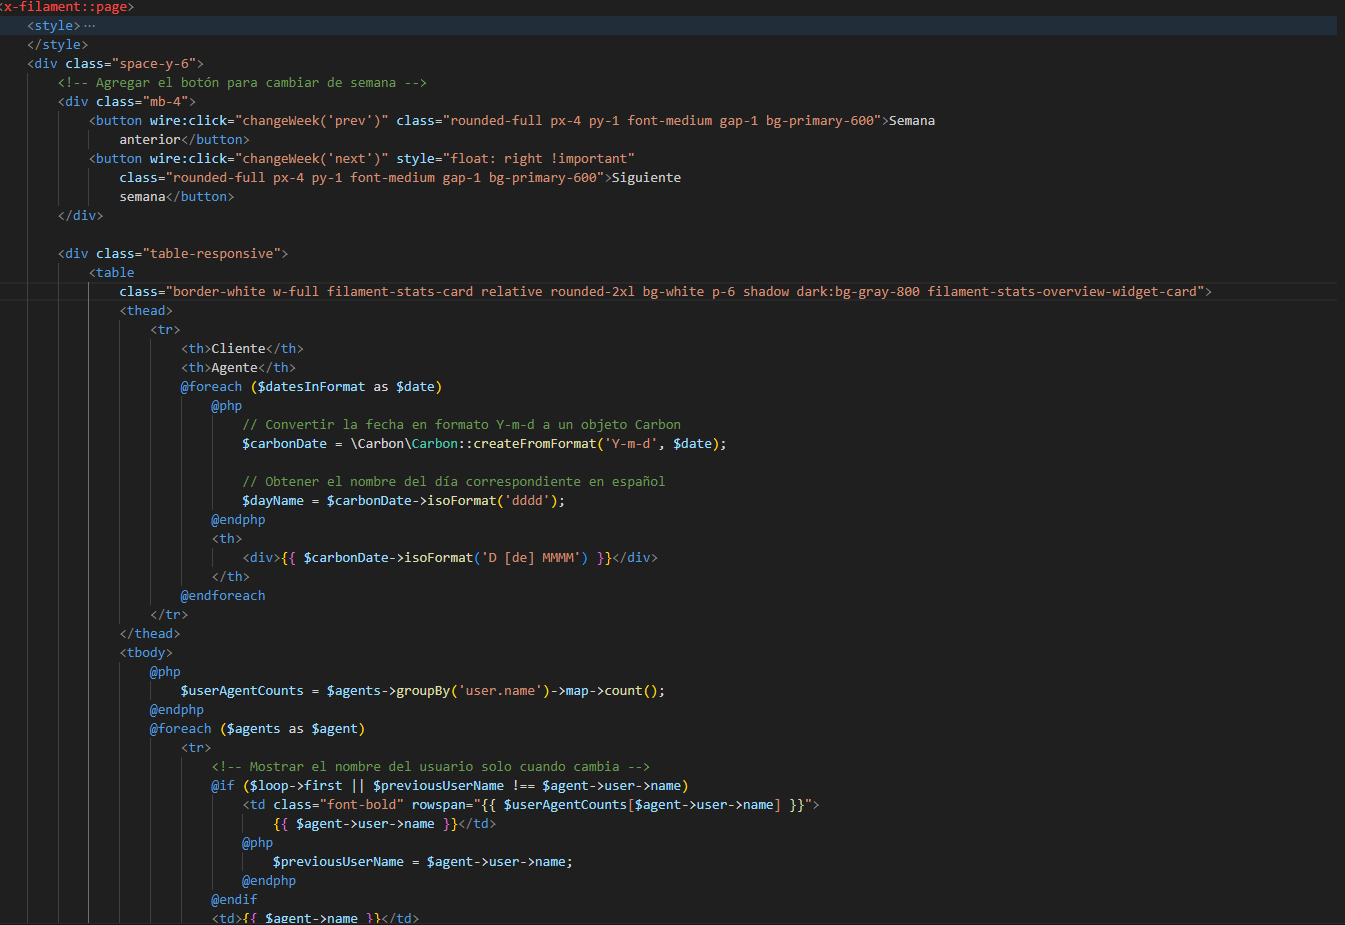1345x925 pixels.
Task: Click the "Mostrar el nombre del usuario" comment
Action: pyautogui.click(x=430, y=767)
